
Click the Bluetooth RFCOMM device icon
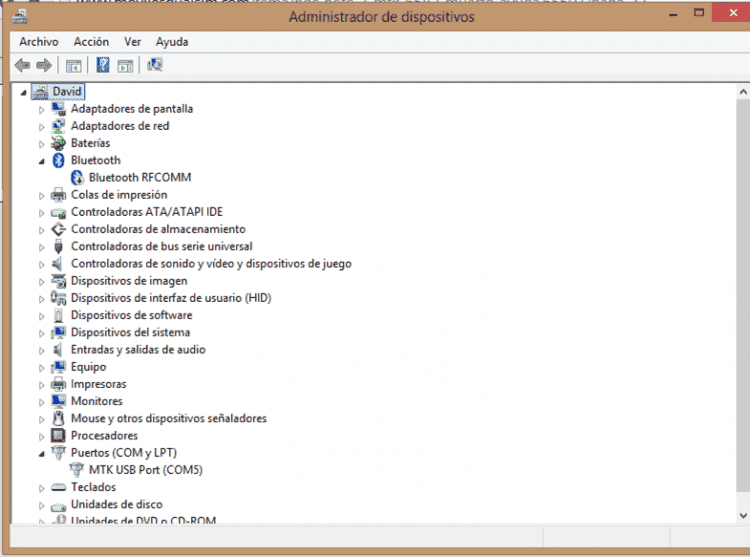(x=77, y=178)
